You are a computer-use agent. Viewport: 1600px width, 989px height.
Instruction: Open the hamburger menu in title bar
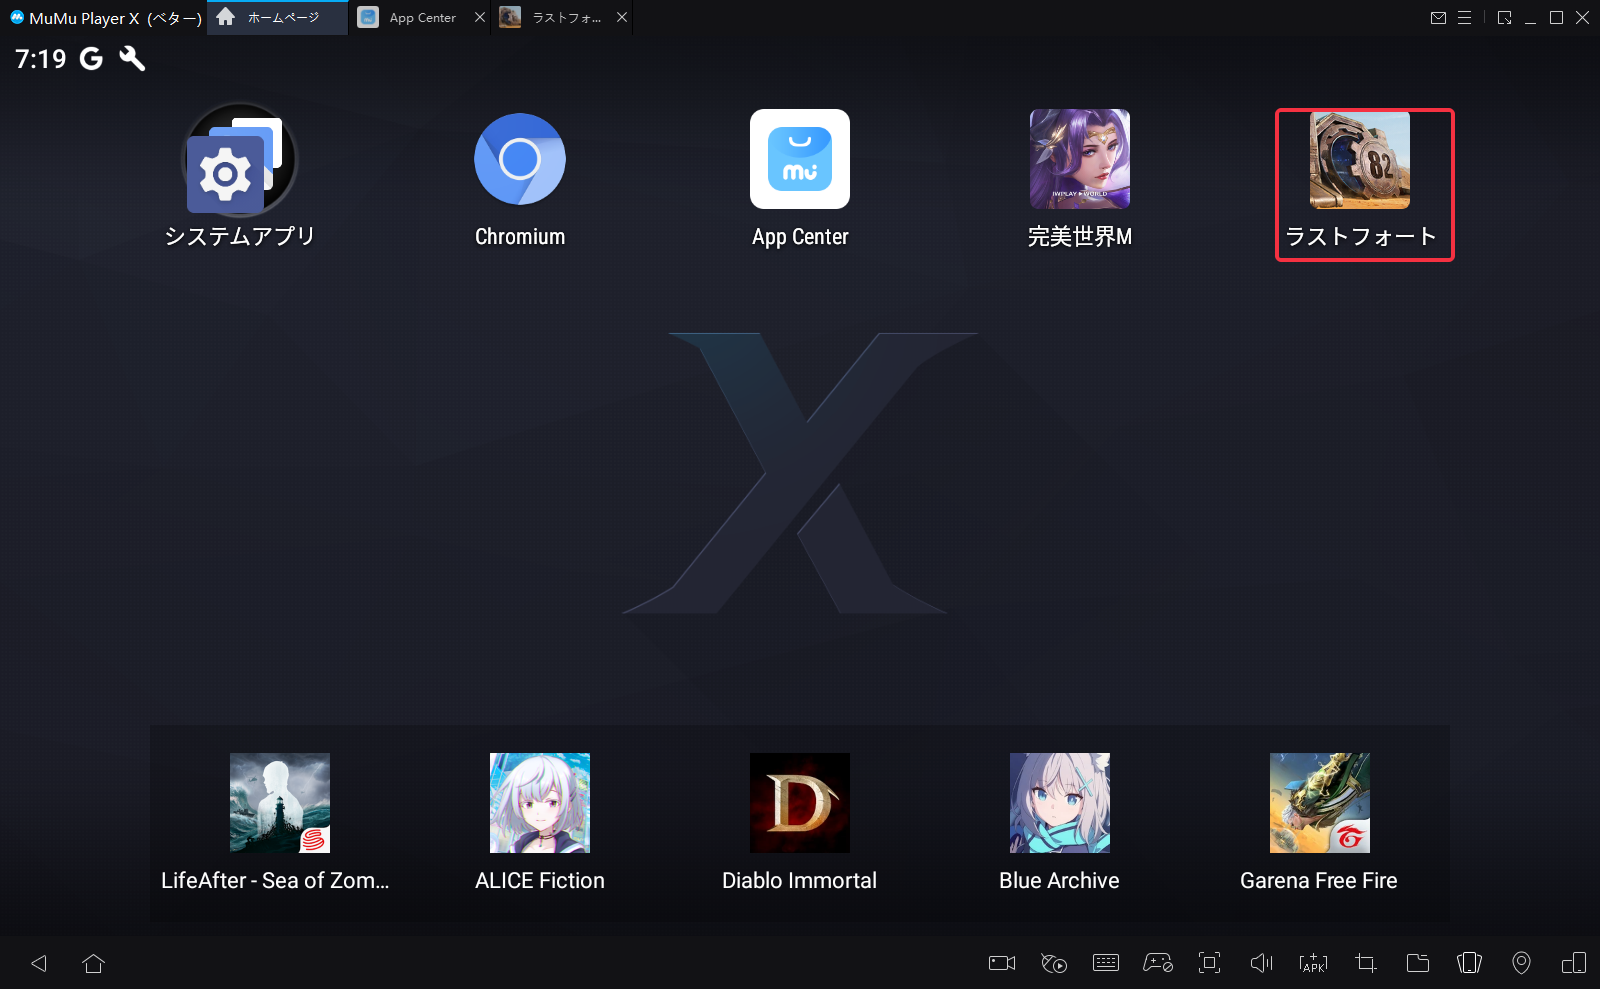point(1464,17)
